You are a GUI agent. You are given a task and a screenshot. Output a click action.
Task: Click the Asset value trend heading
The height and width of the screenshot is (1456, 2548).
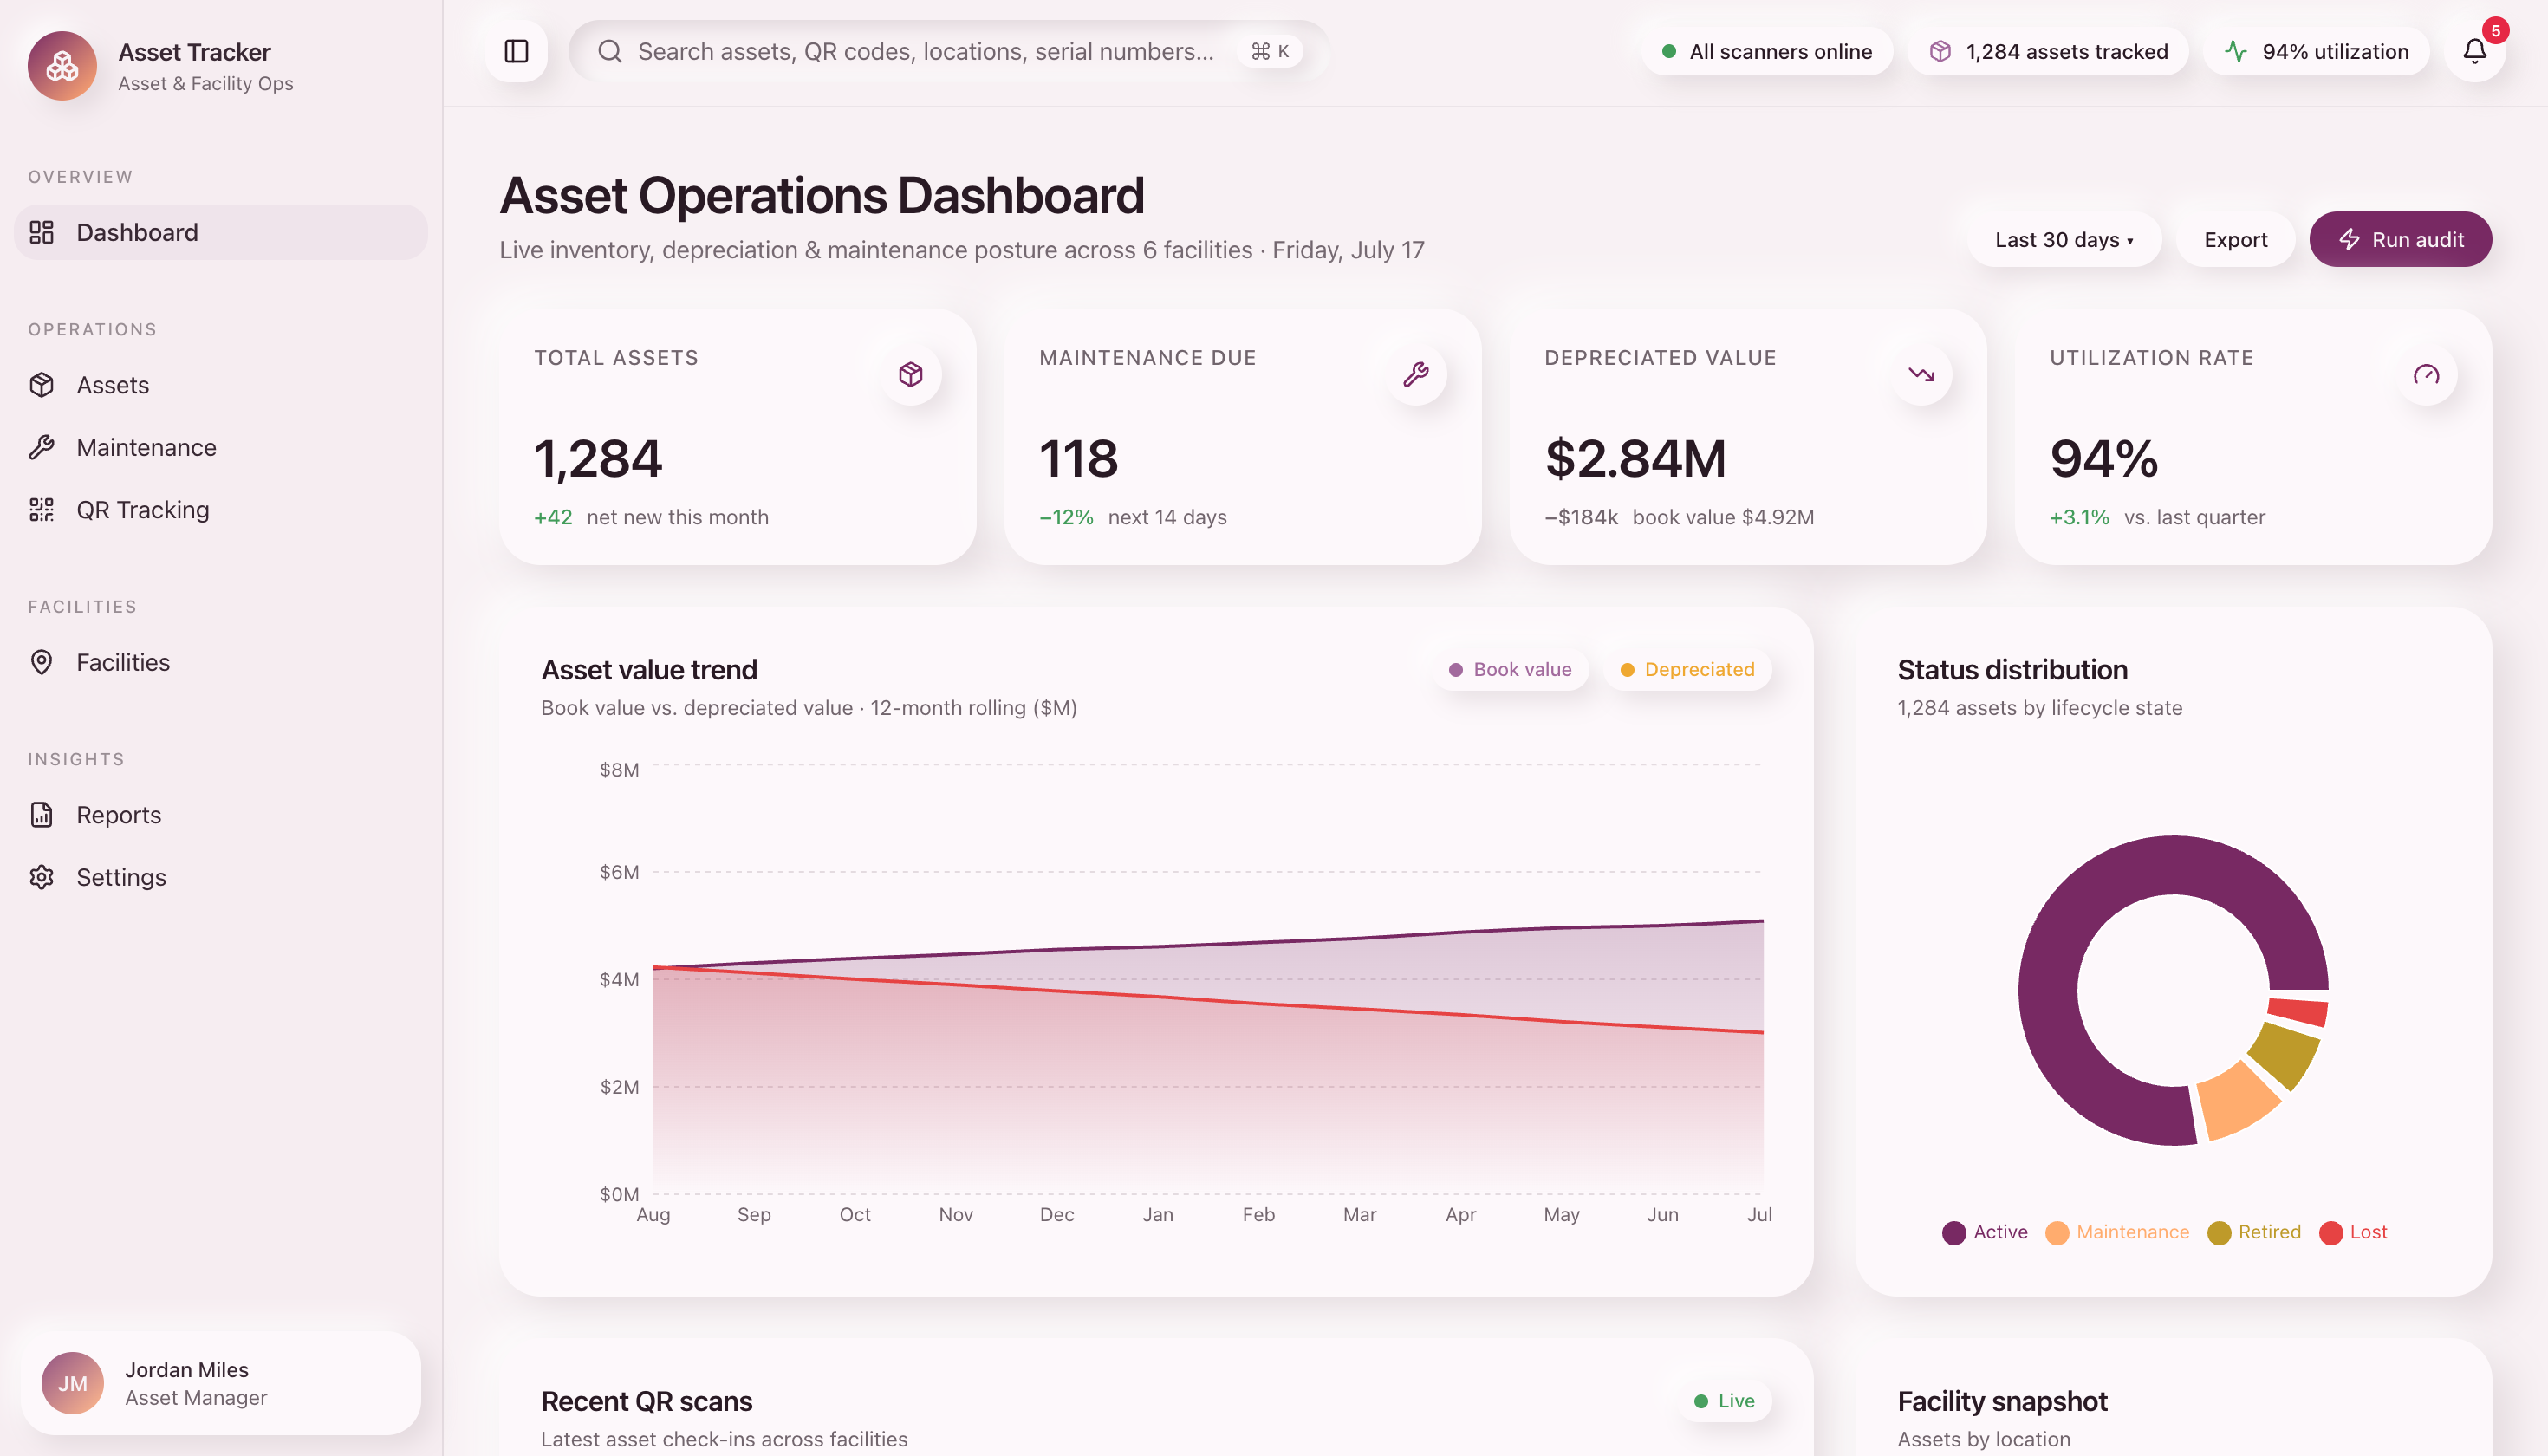click(x=649, y=669)
